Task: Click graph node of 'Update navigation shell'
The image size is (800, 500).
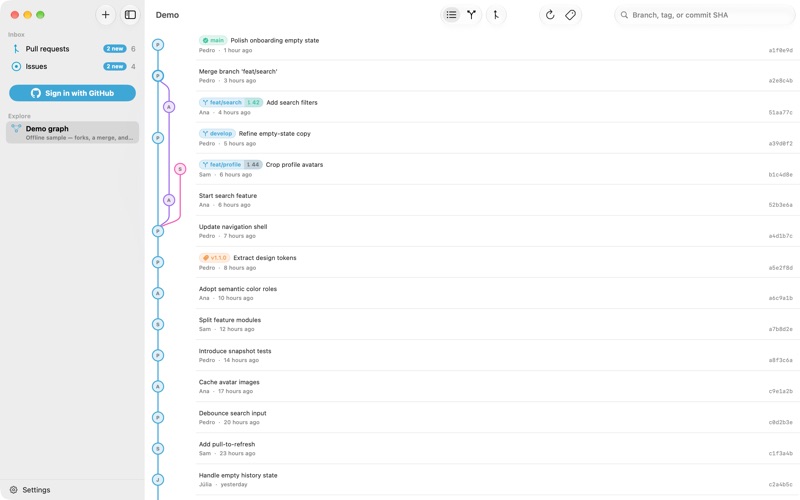Action: (x=158, y=231)
